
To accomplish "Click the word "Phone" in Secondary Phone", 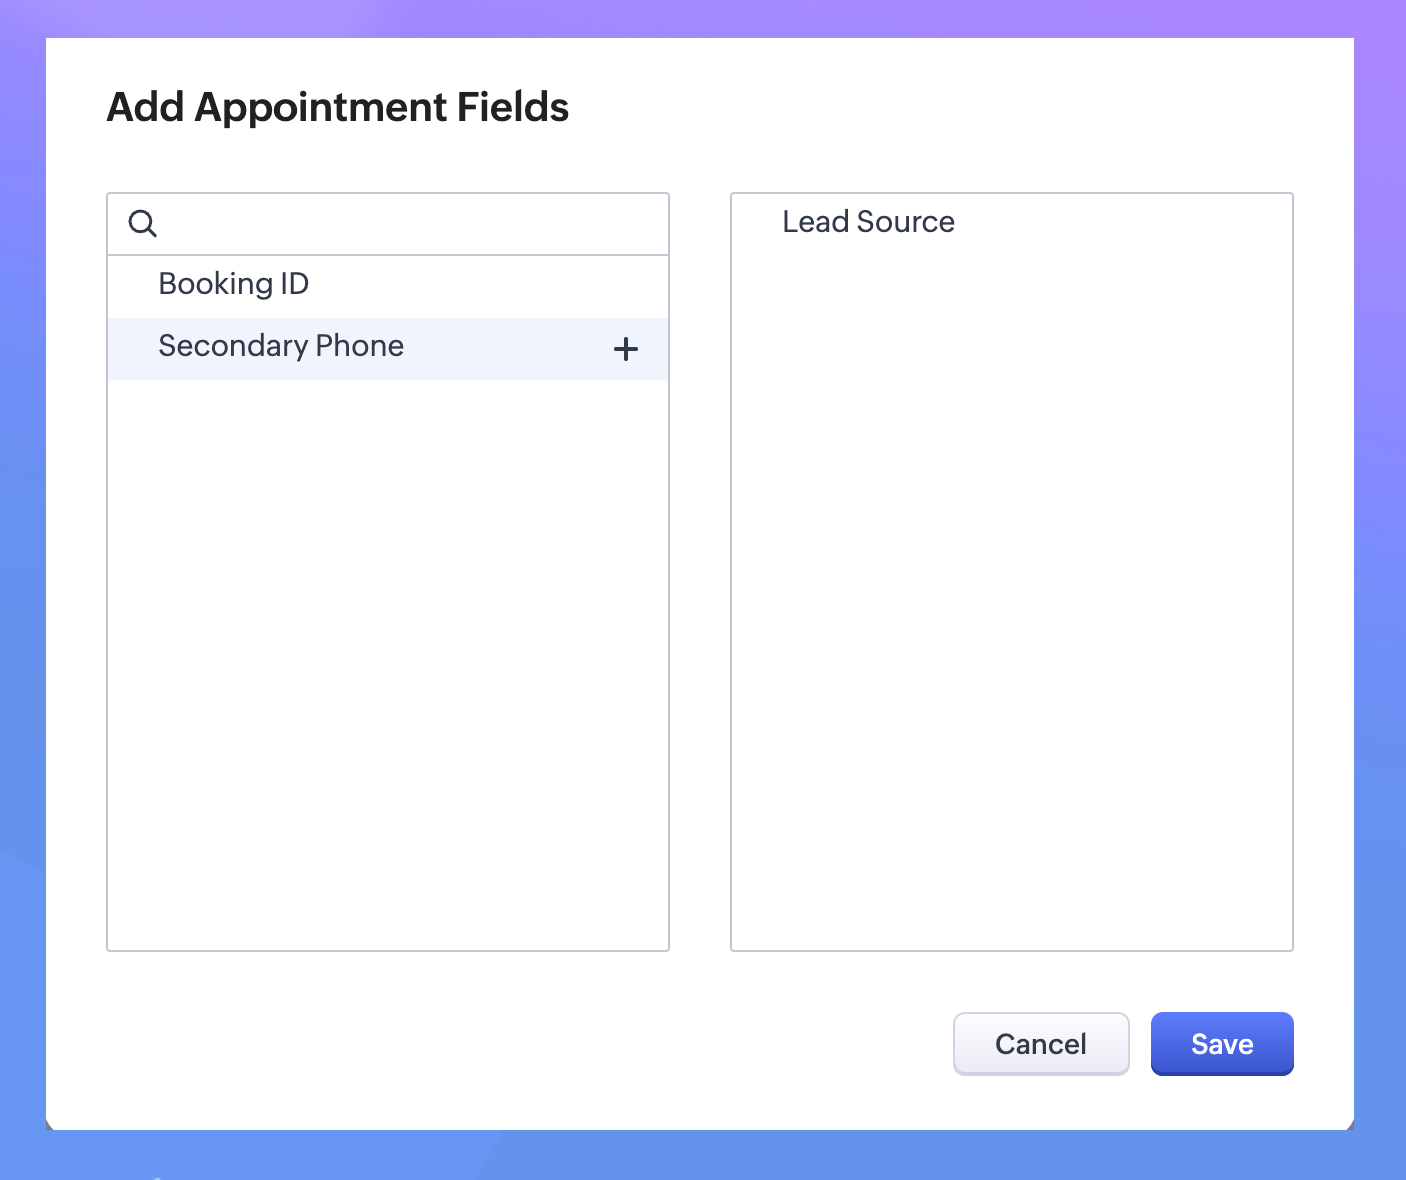I will coord(359,346).
